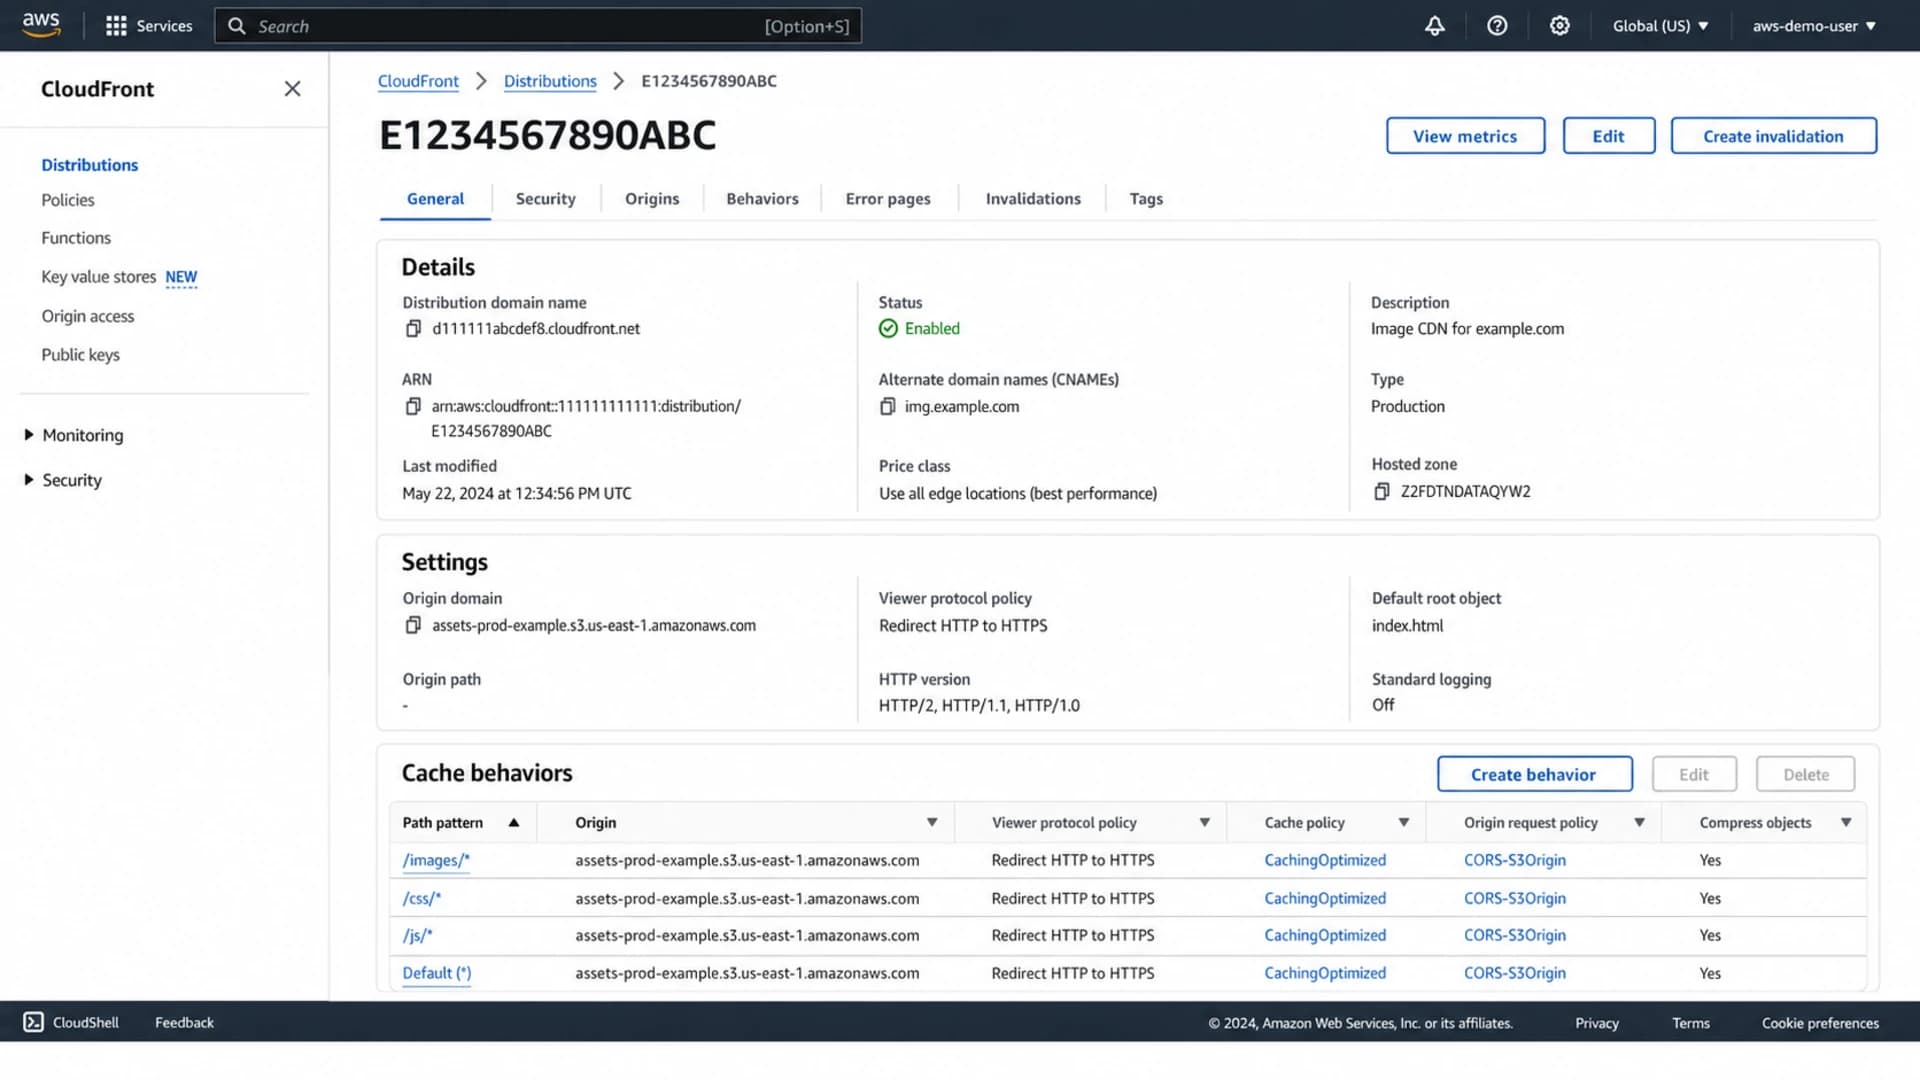Switch to the General tab

point(435,199)
